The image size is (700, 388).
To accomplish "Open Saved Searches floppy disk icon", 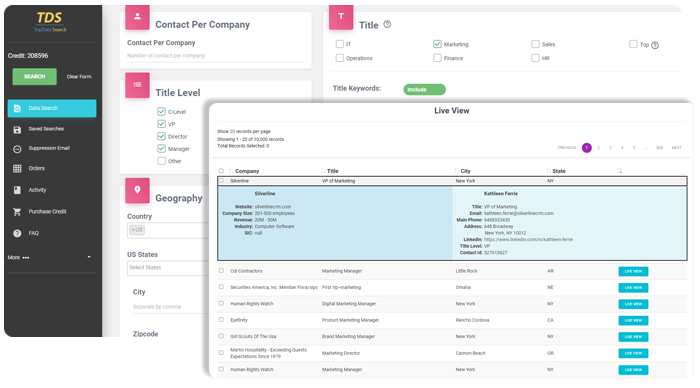I will pos(17,129).
